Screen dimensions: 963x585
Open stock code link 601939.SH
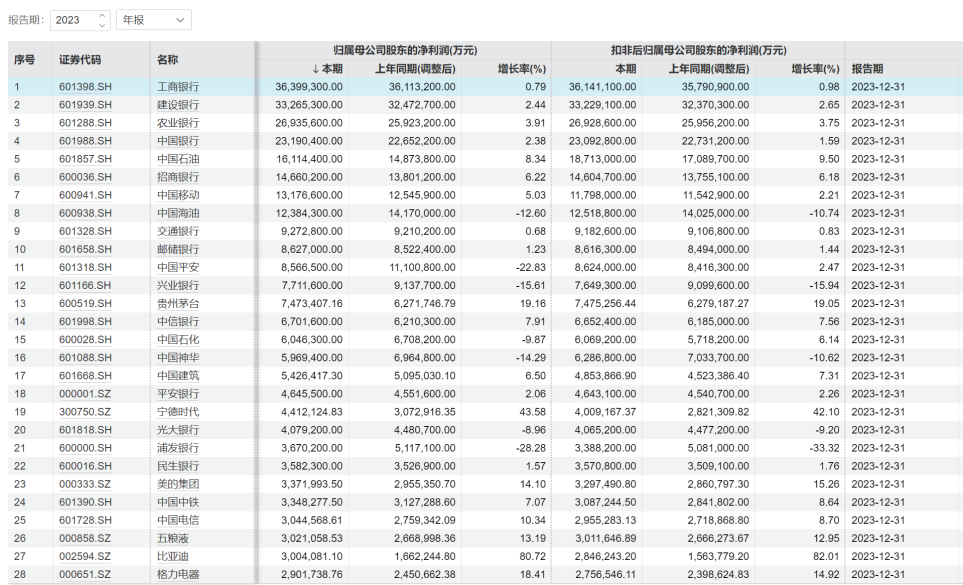85,105
